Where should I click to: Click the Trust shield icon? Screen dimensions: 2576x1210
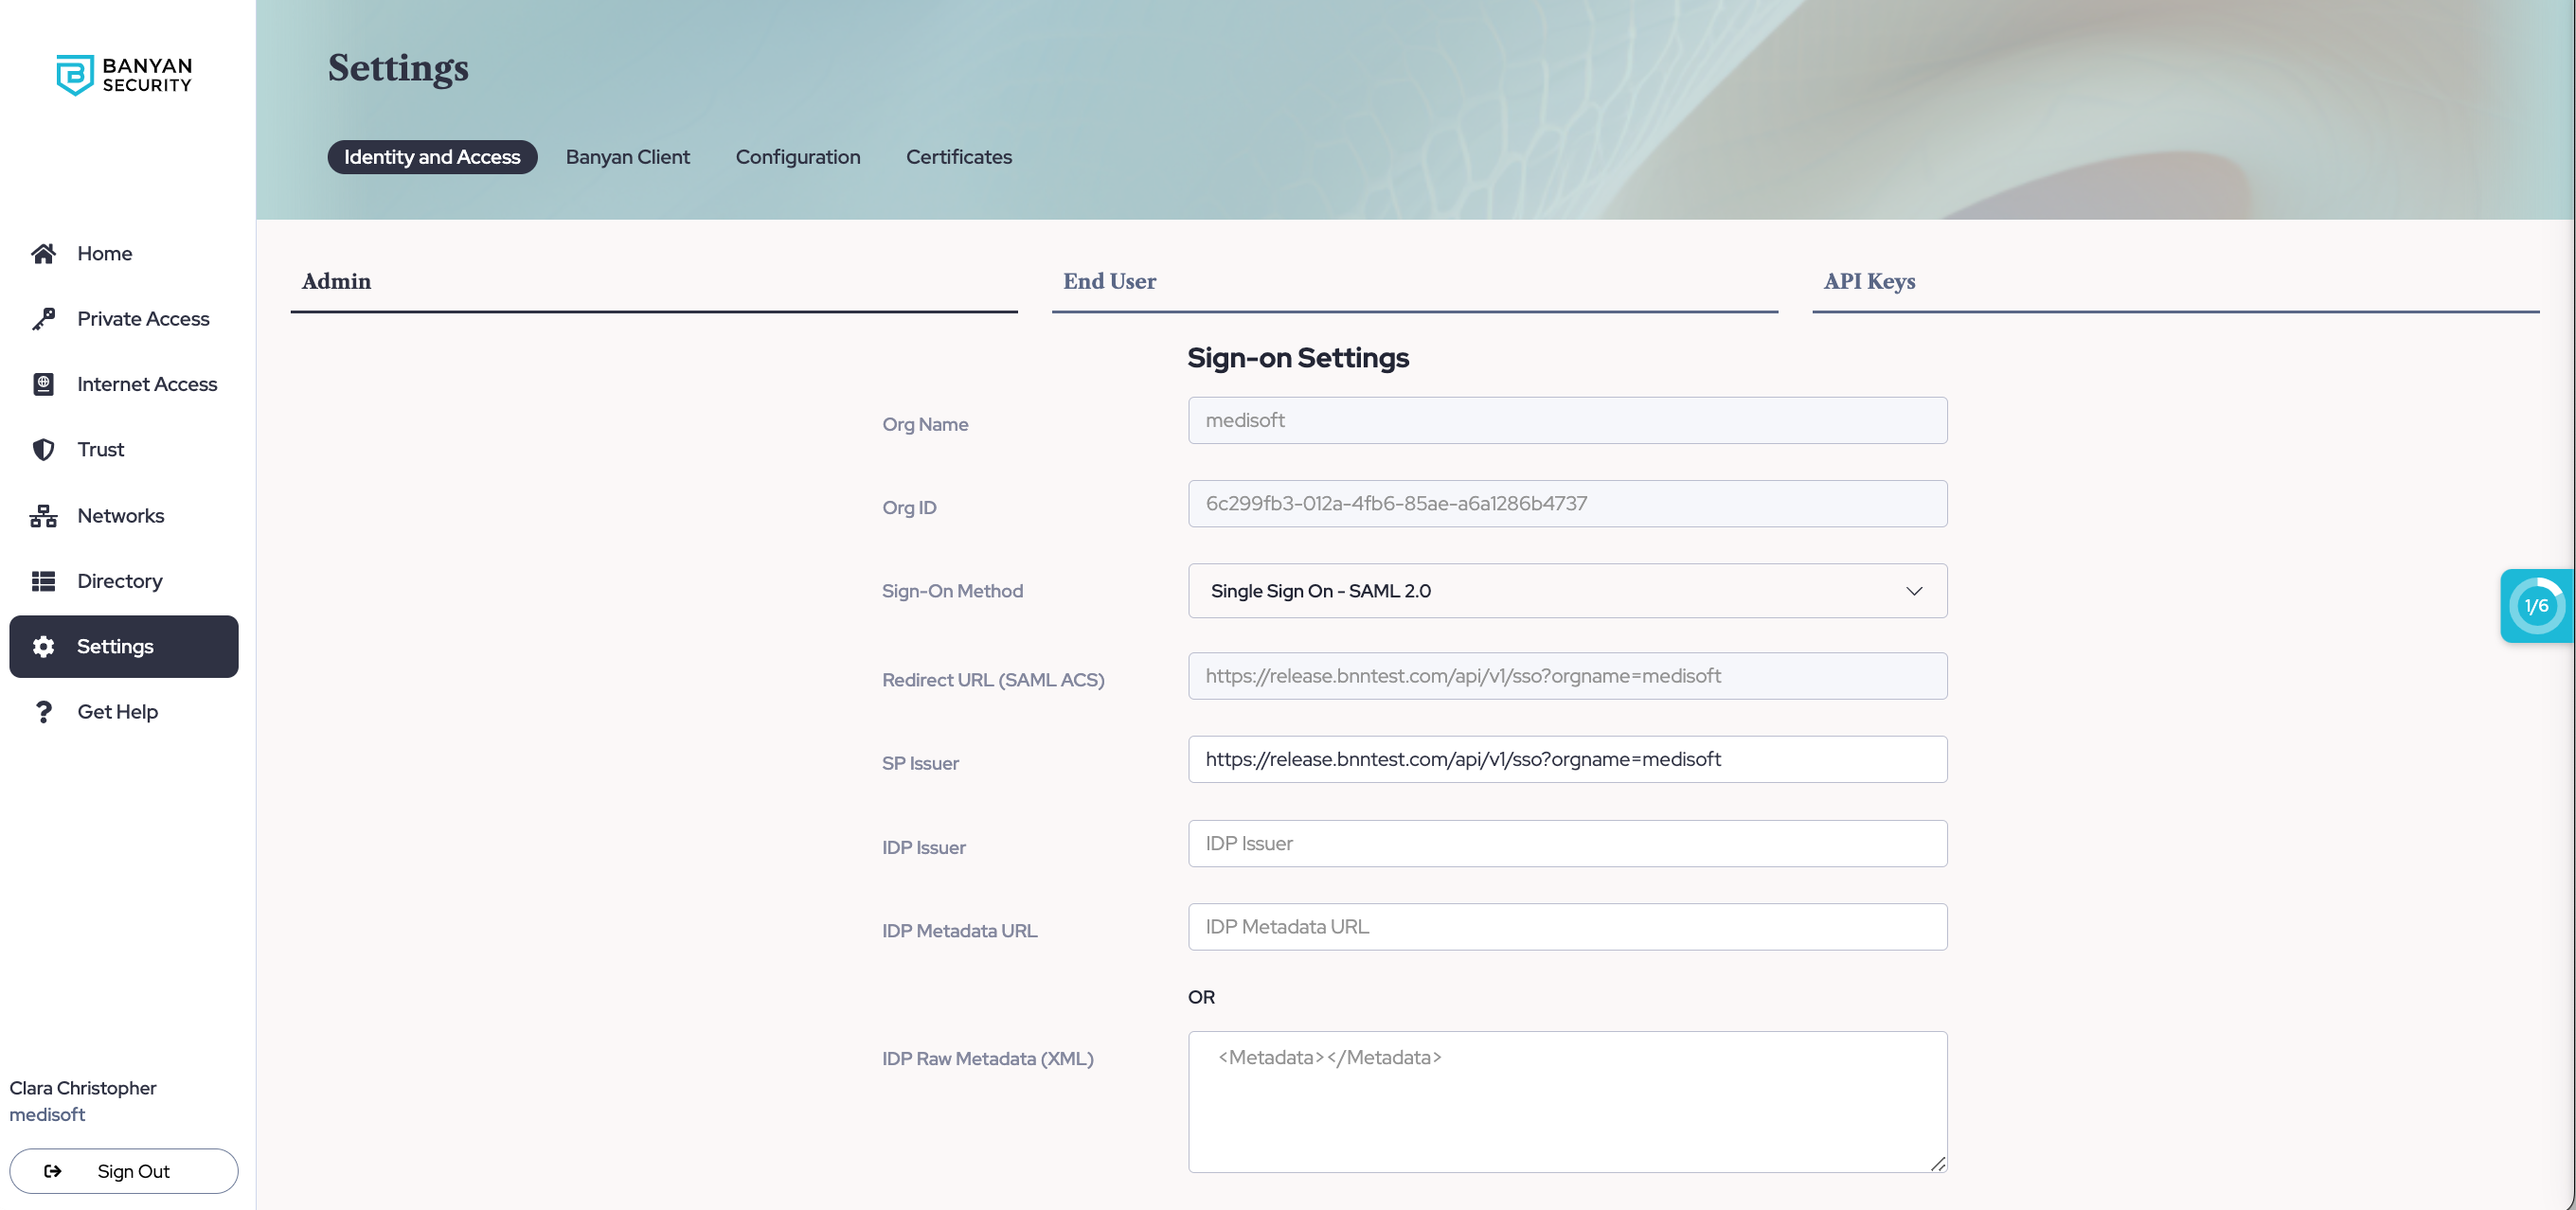[x=43, y=450]
